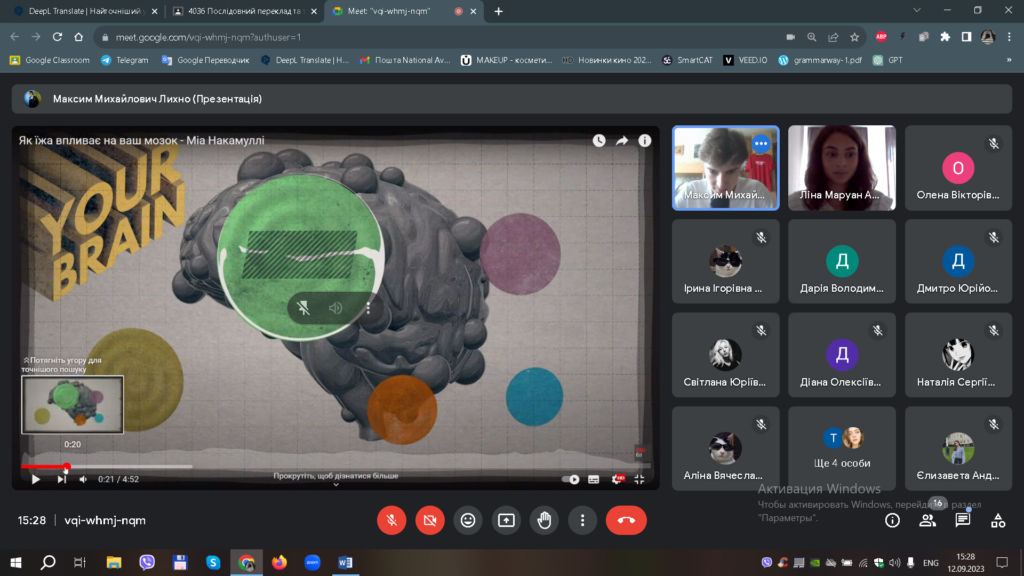Open the meeting details info icon

tap(892, 520)
